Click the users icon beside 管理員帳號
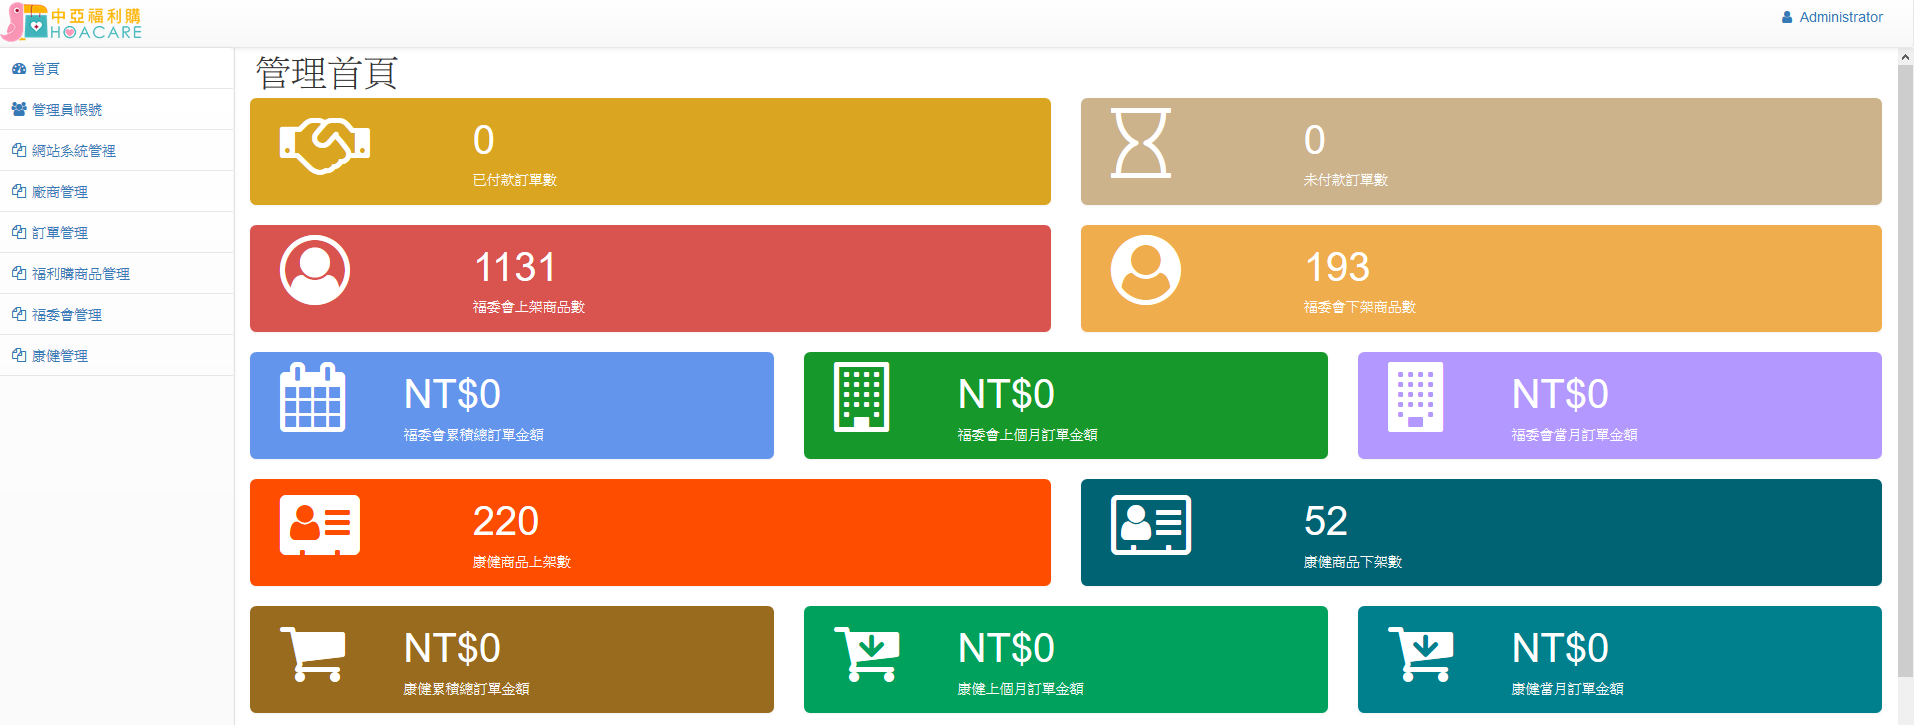The image size is (1914, 725). point(19,110)
